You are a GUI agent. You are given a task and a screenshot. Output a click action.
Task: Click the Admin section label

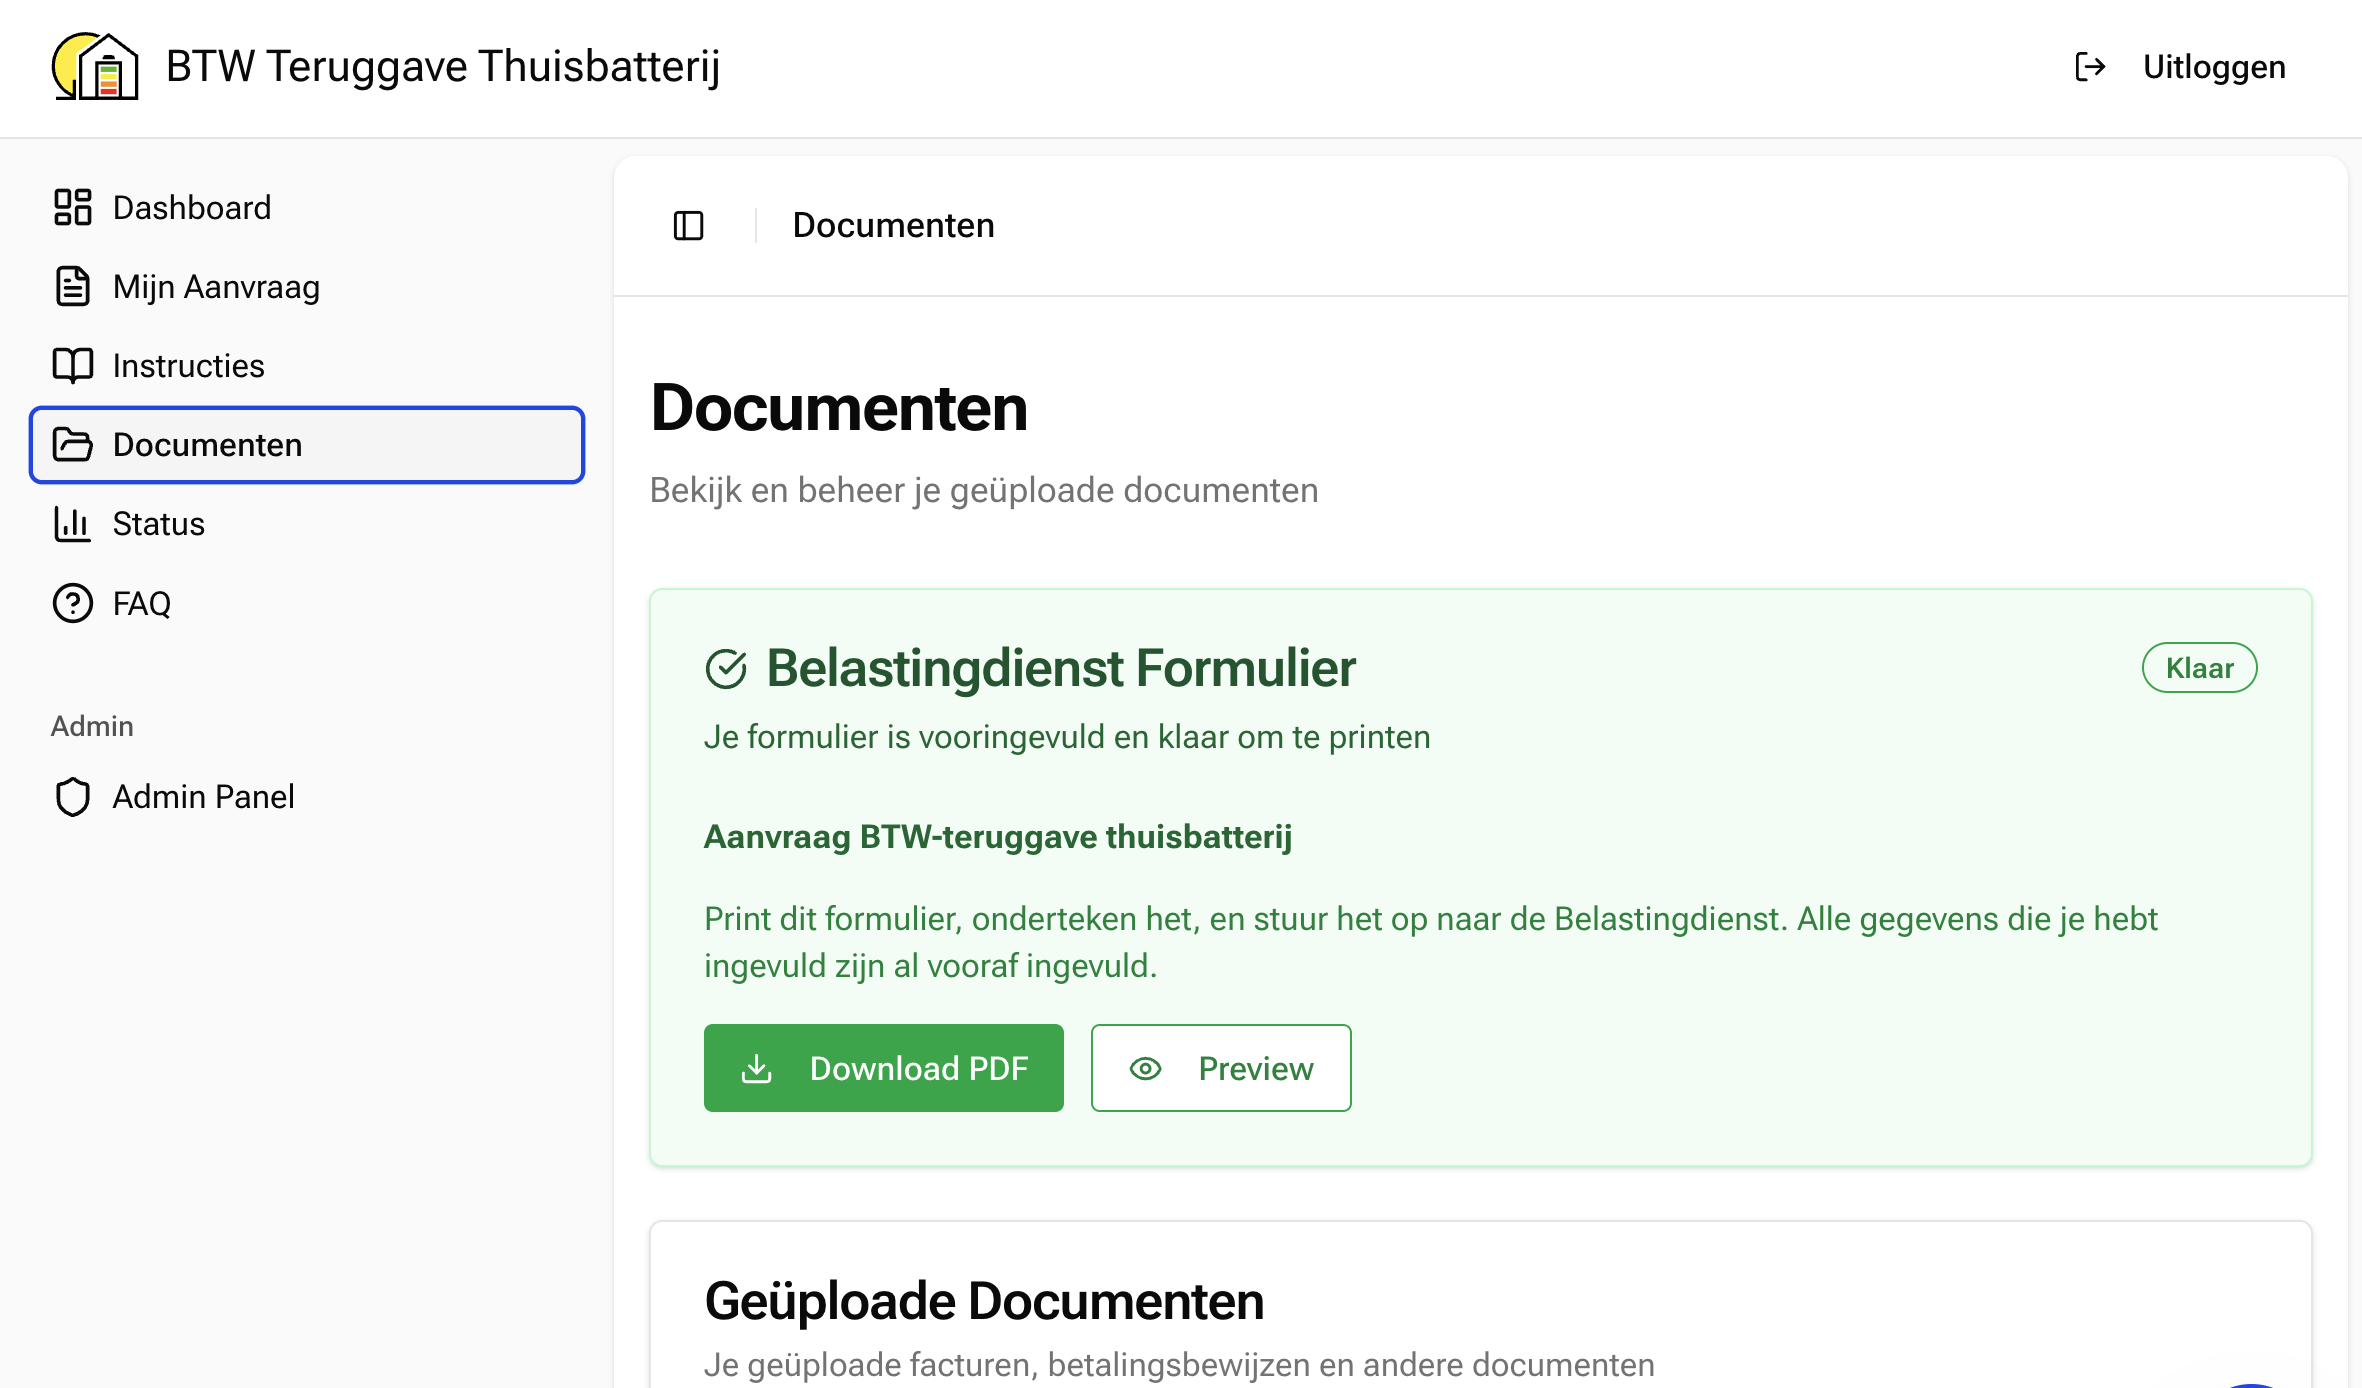[92, 726]
